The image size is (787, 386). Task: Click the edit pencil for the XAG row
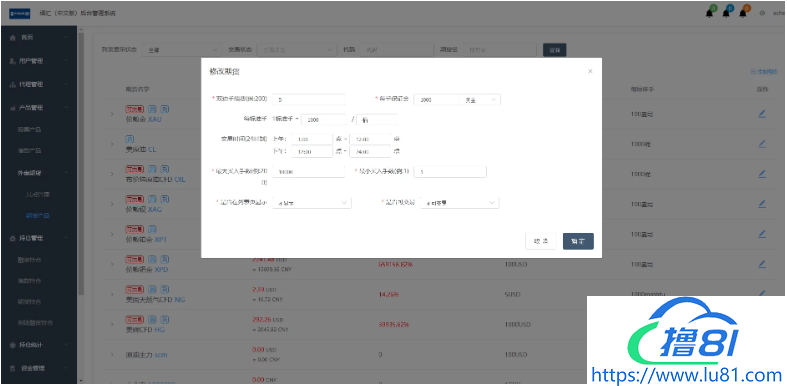pyautogui.click(x=762, y=204)
